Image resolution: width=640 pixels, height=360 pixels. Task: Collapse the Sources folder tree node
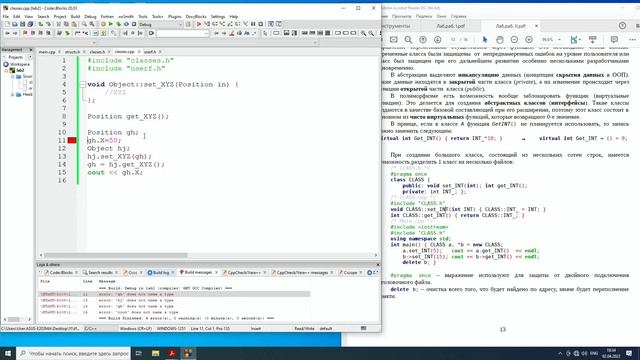click(x=13, y=77)
